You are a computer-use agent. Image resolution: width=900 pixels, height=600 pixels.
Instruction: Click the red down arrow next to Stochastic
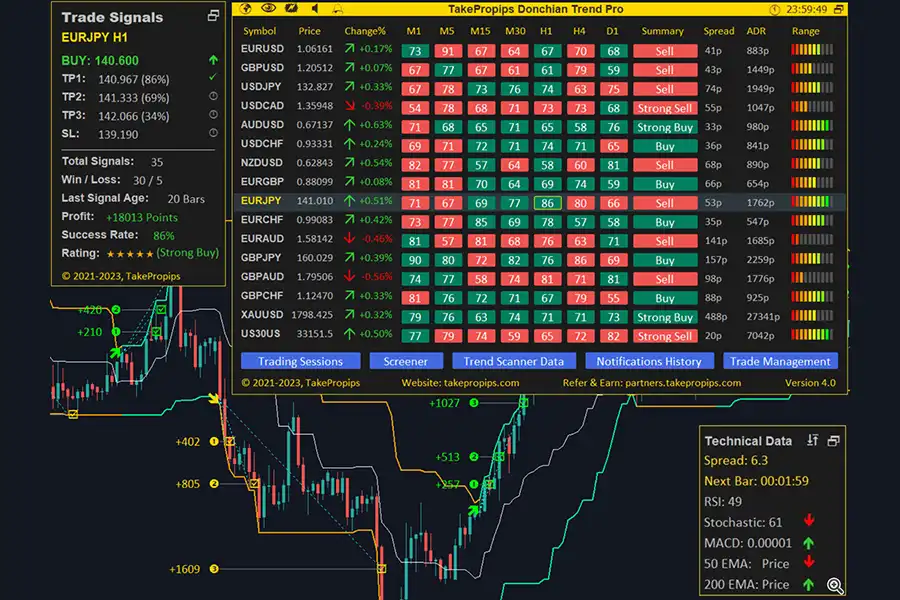tap(809, 521)
